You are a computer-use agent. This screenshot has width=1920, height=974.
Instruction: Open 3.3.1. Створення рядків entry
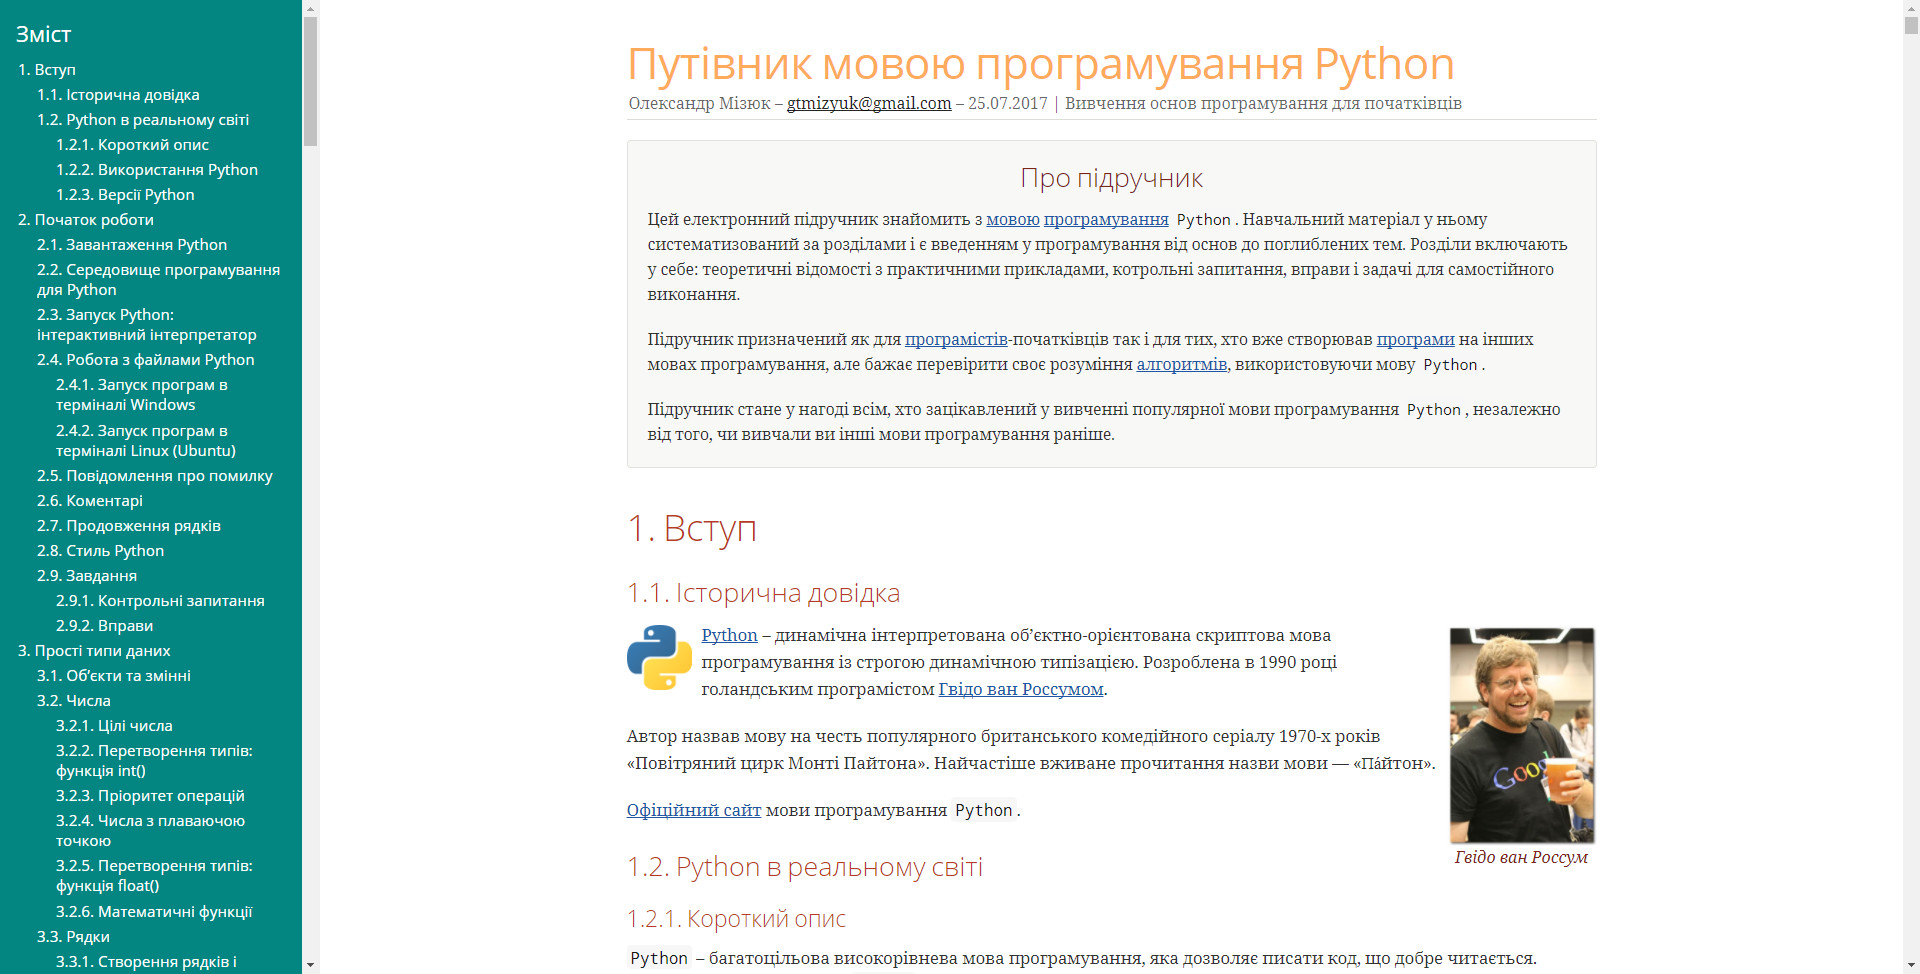146,962
